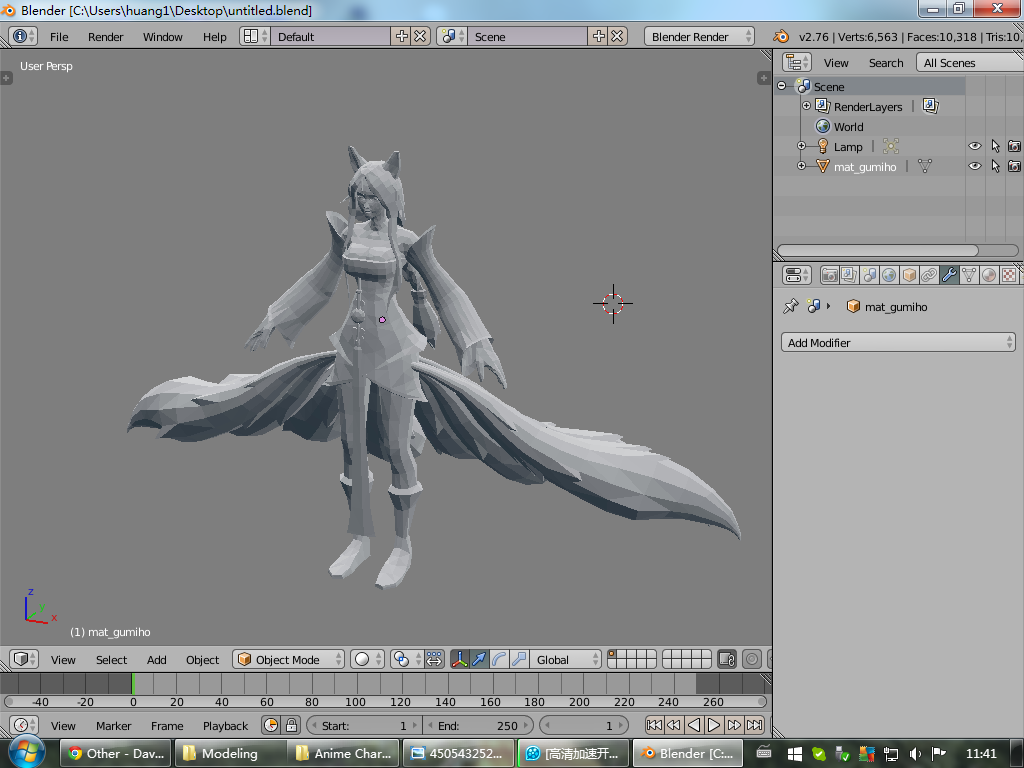Click the scene icon in properties breadcrumb

(814, 306)
